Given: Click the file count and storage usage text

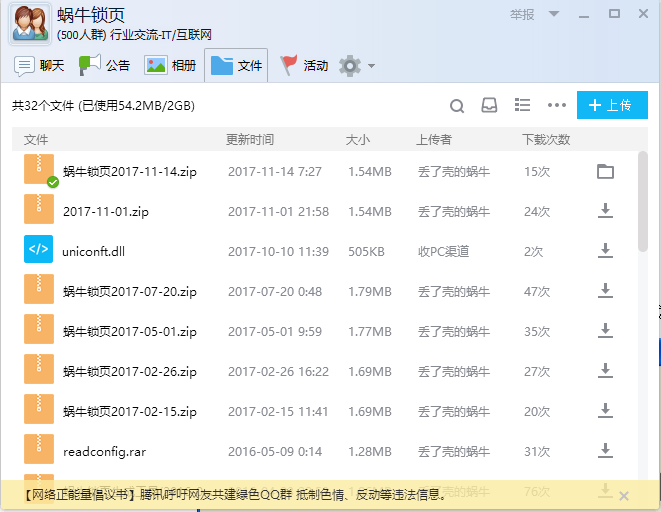Looking at the screenshot, I should pyautogui.click(x=103, y=105).
